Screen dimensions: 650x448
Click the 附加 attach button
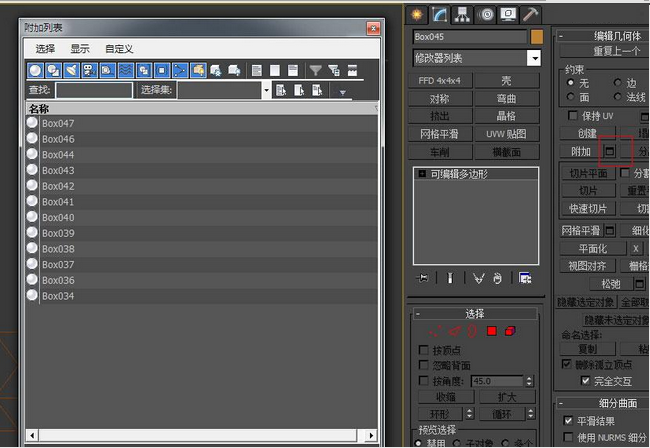point(580,152)
